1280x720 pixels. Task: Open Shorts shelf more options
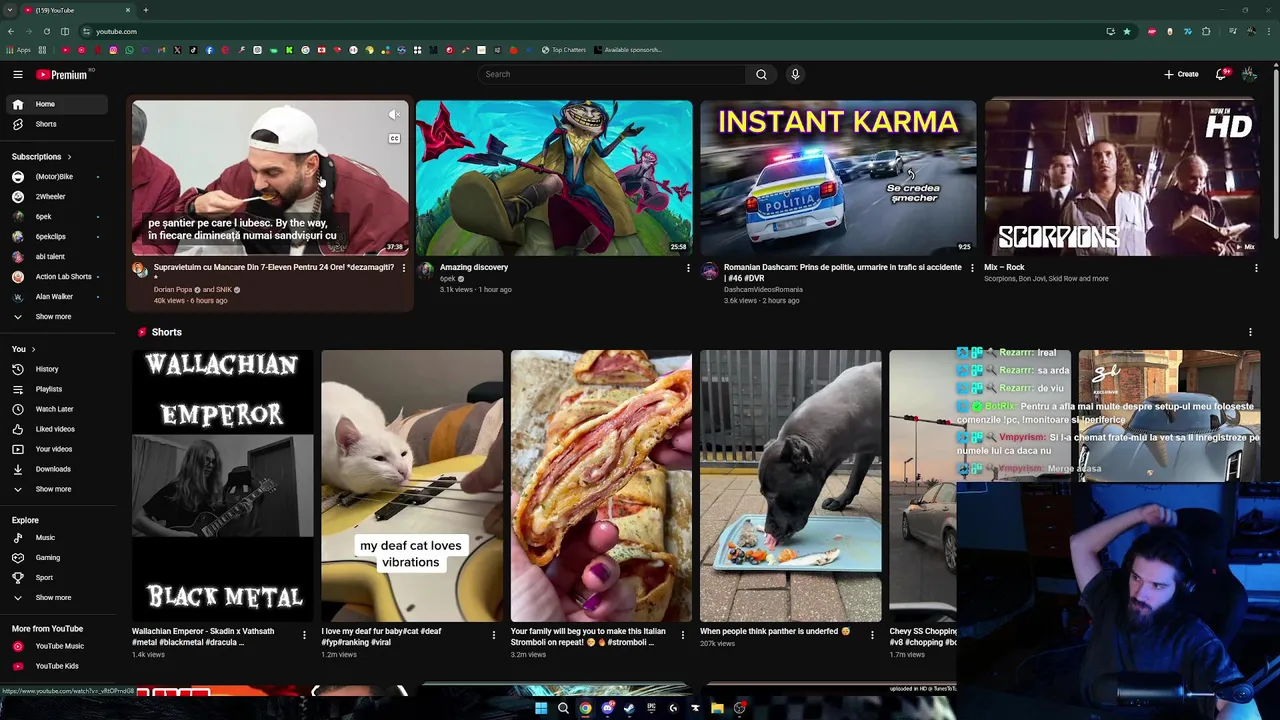pos(1250,332)
